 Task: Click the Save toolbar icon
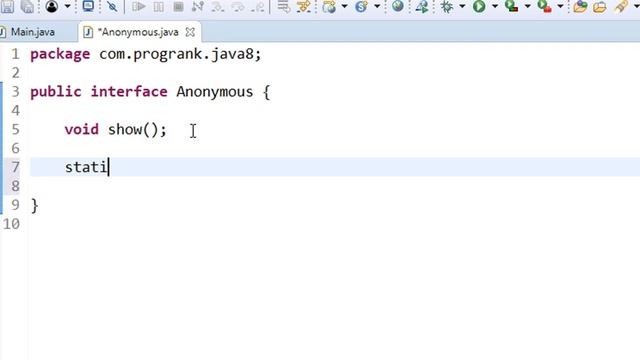tap(7, 6)
